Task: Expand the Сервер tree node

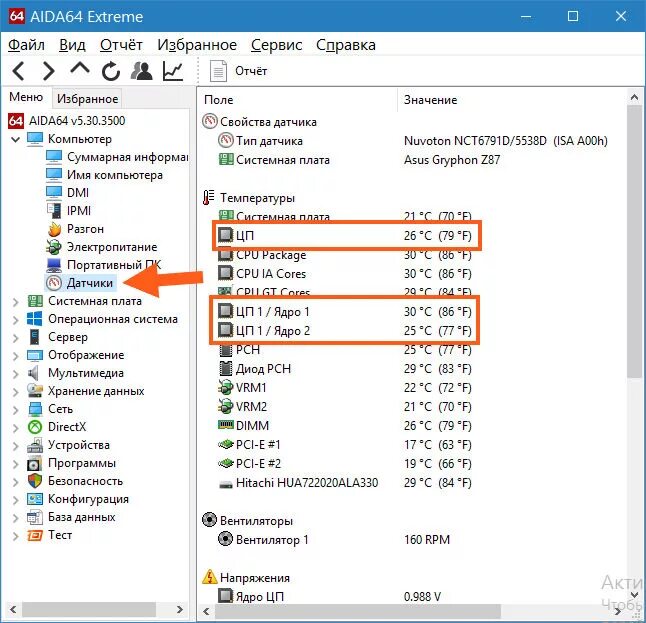Action: (16, 338)
